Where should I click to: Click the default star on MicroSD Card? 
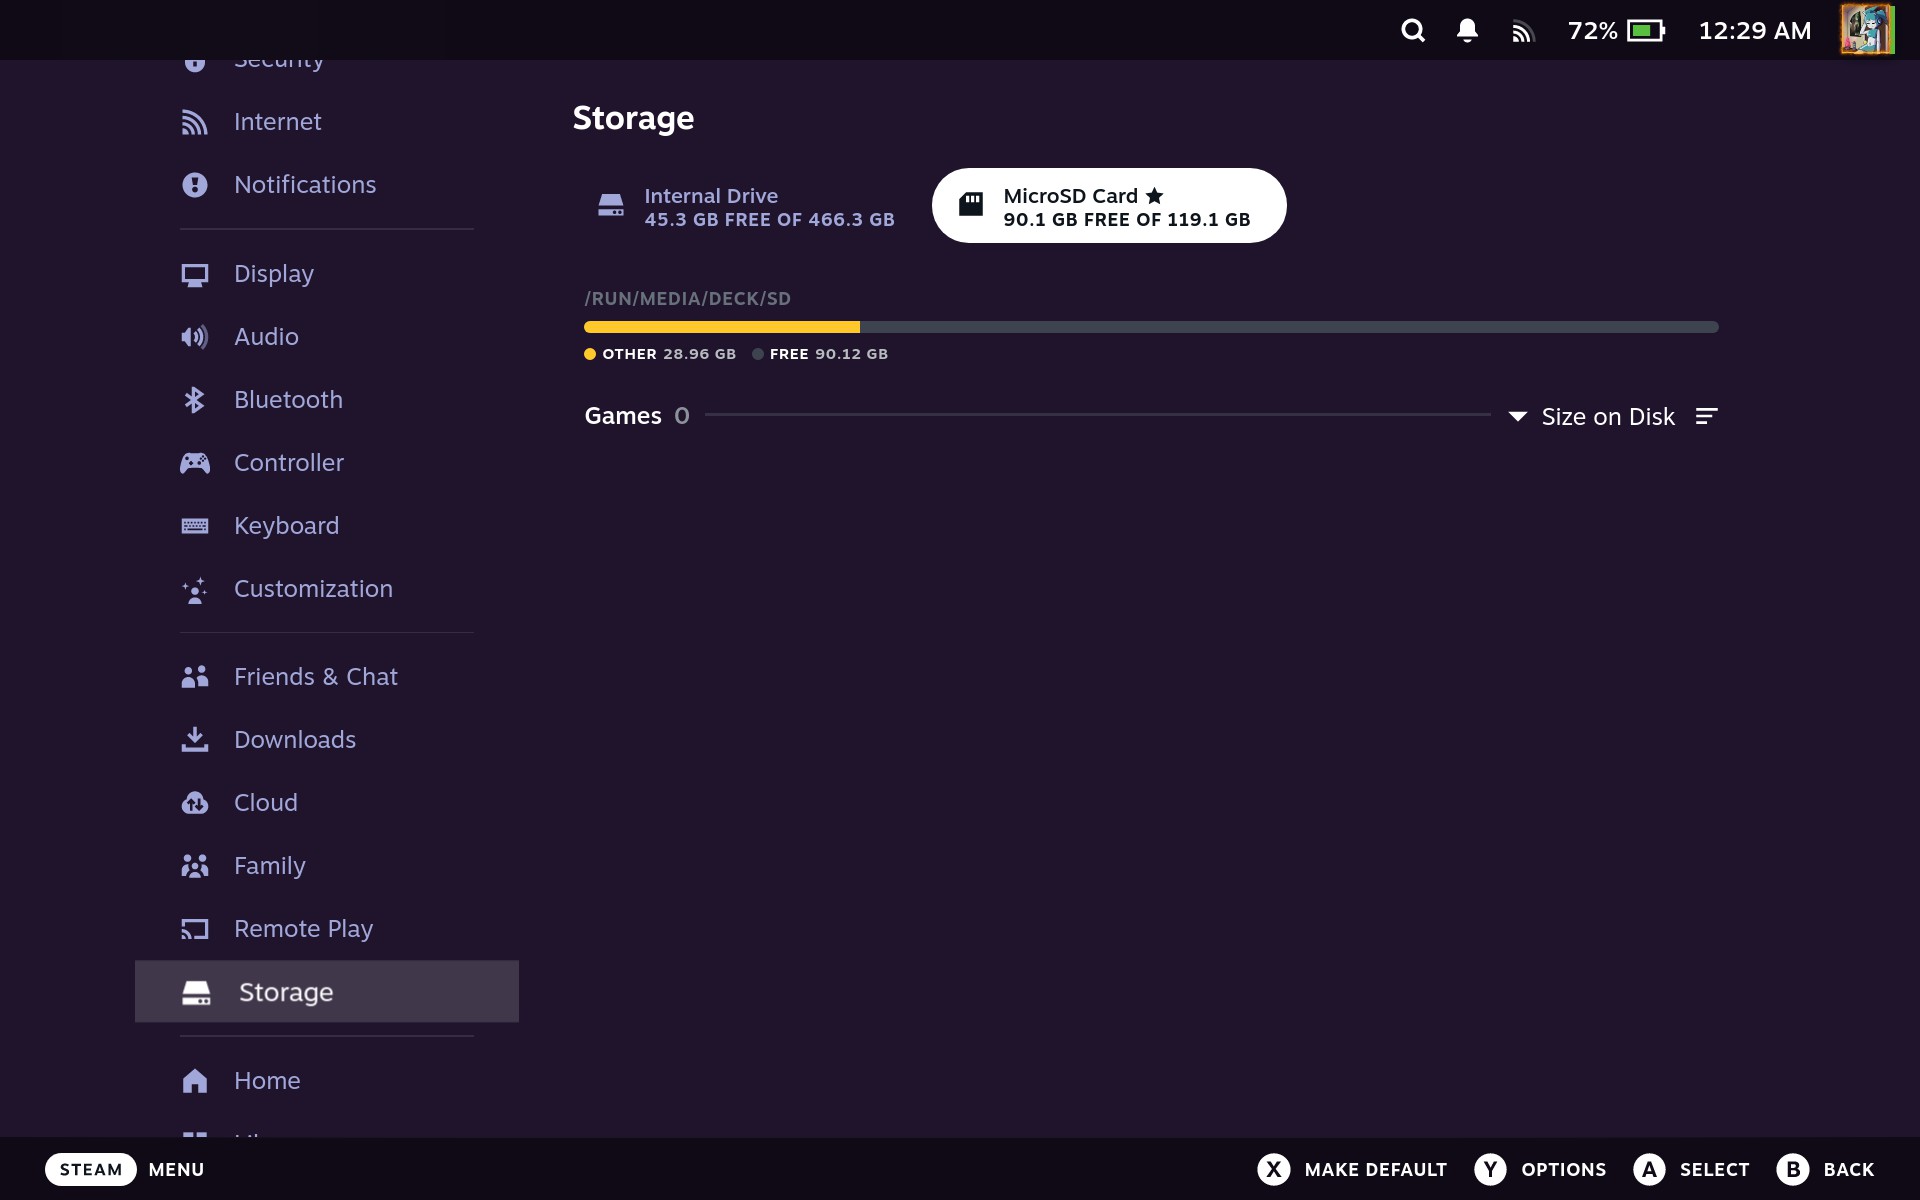point(1154,196)
